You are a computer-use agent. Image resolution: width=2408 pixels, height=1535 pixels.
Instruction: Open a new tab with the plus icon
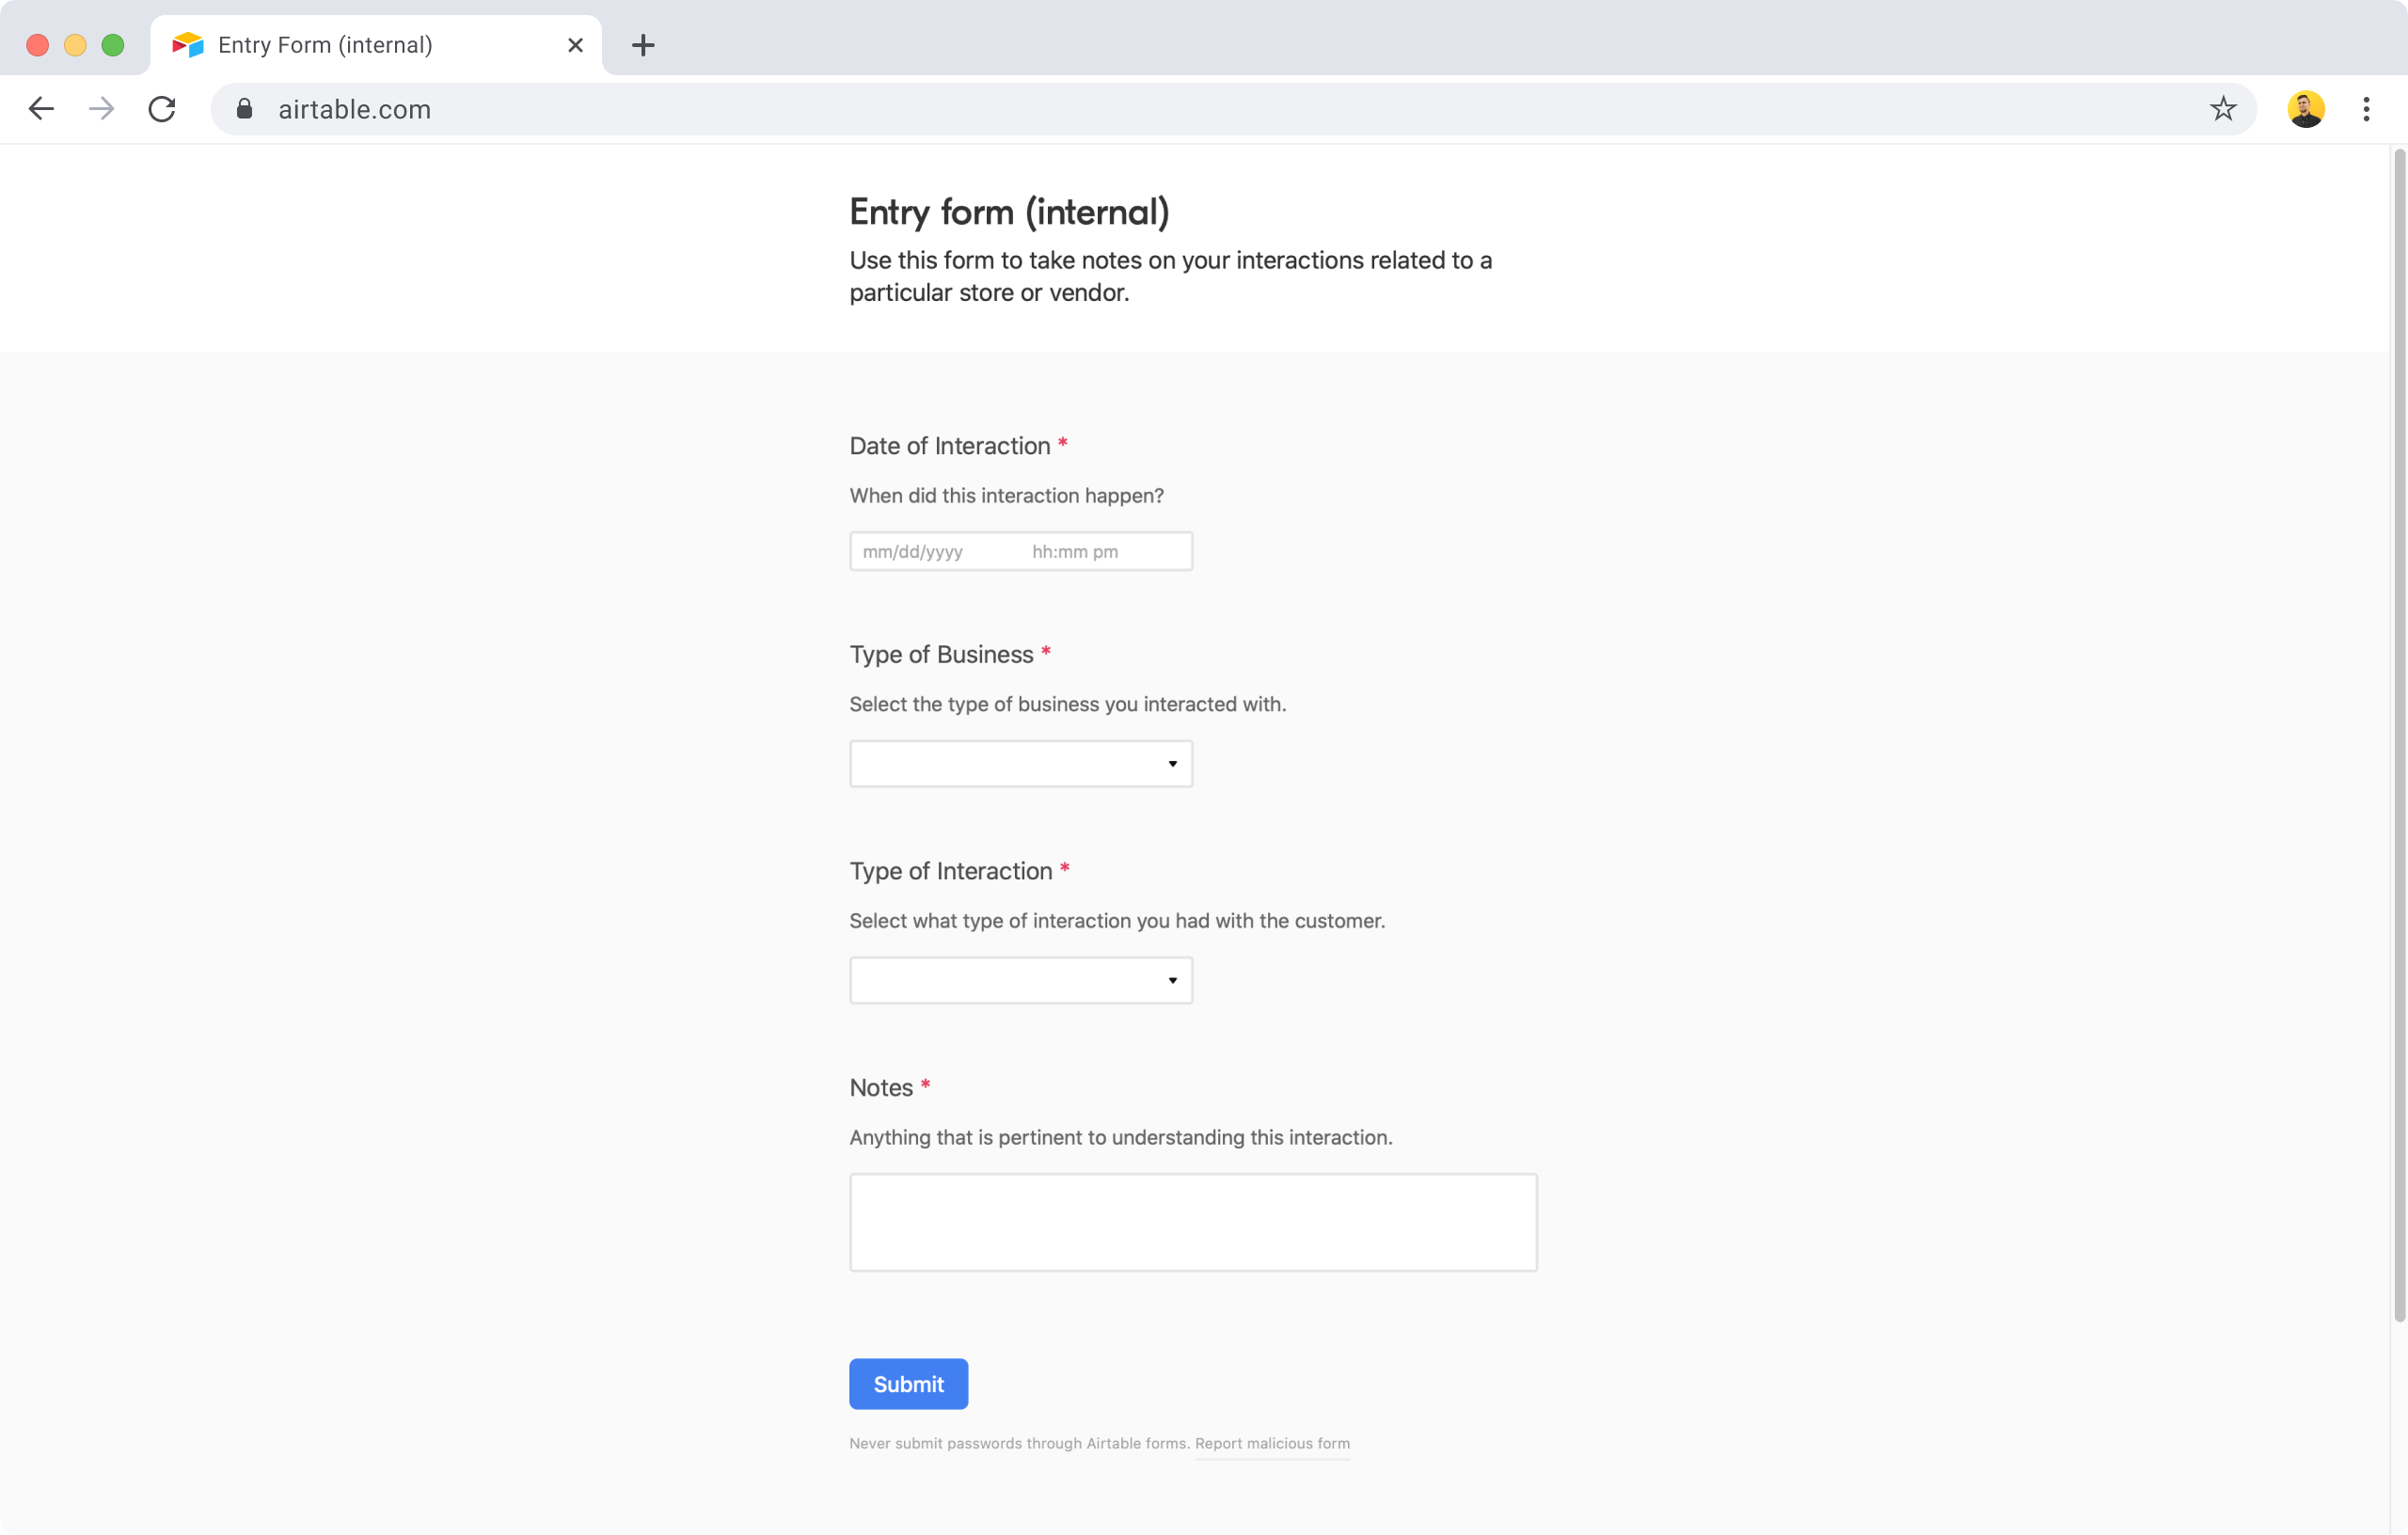[643, 45]
